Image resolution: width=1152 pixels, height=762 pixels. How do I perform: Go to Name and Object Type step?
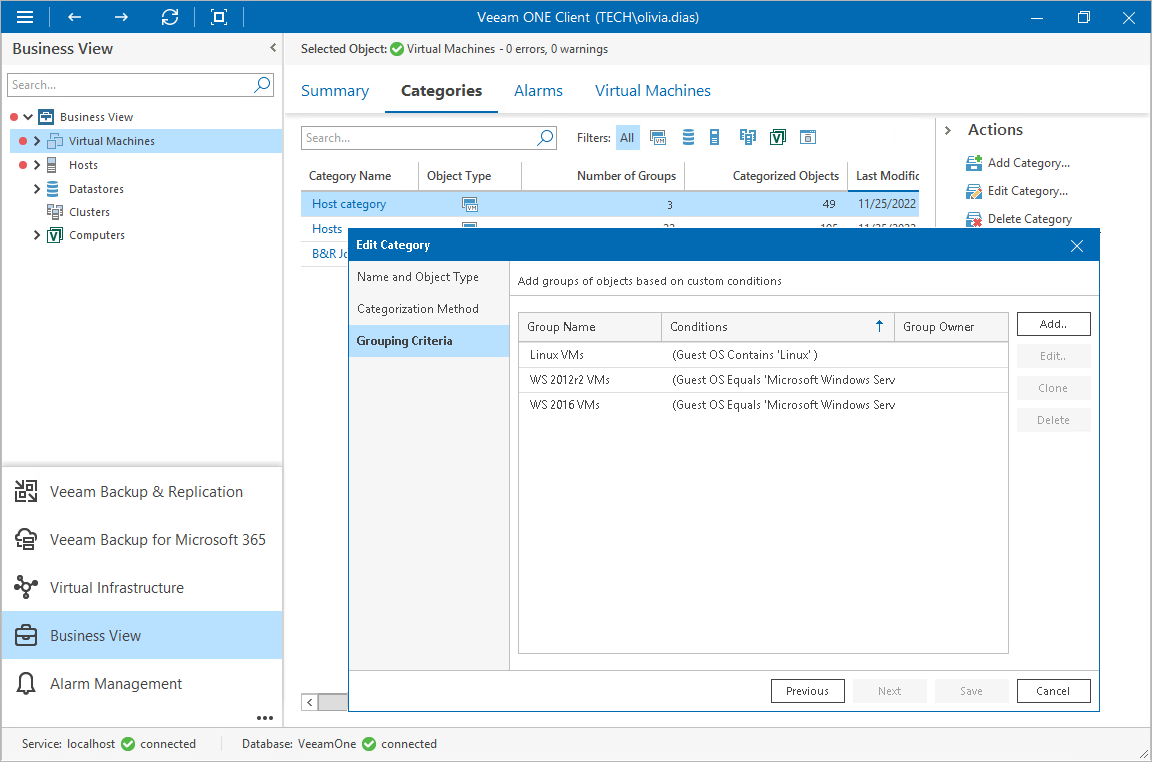click(429, 277)
